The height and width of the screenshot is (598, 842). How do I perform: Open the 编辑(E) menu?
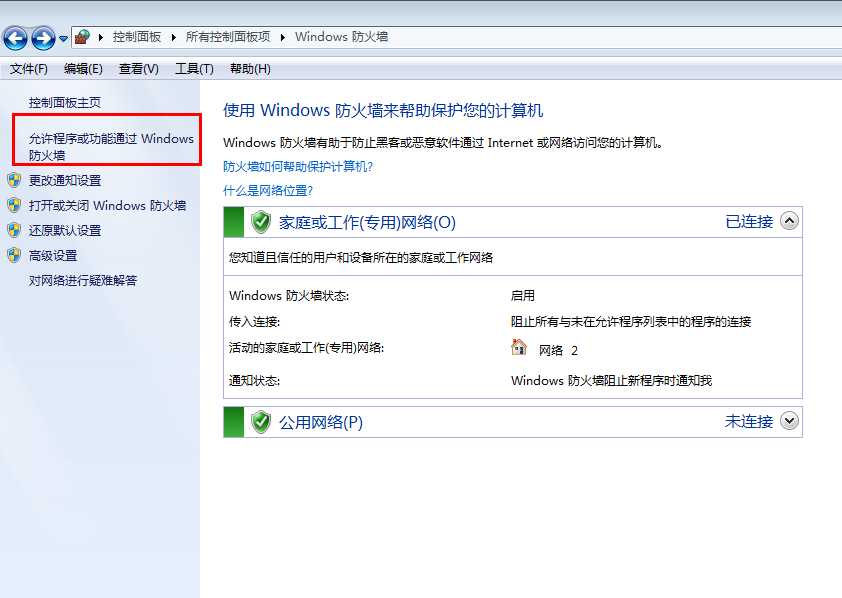tap(83, 69)
